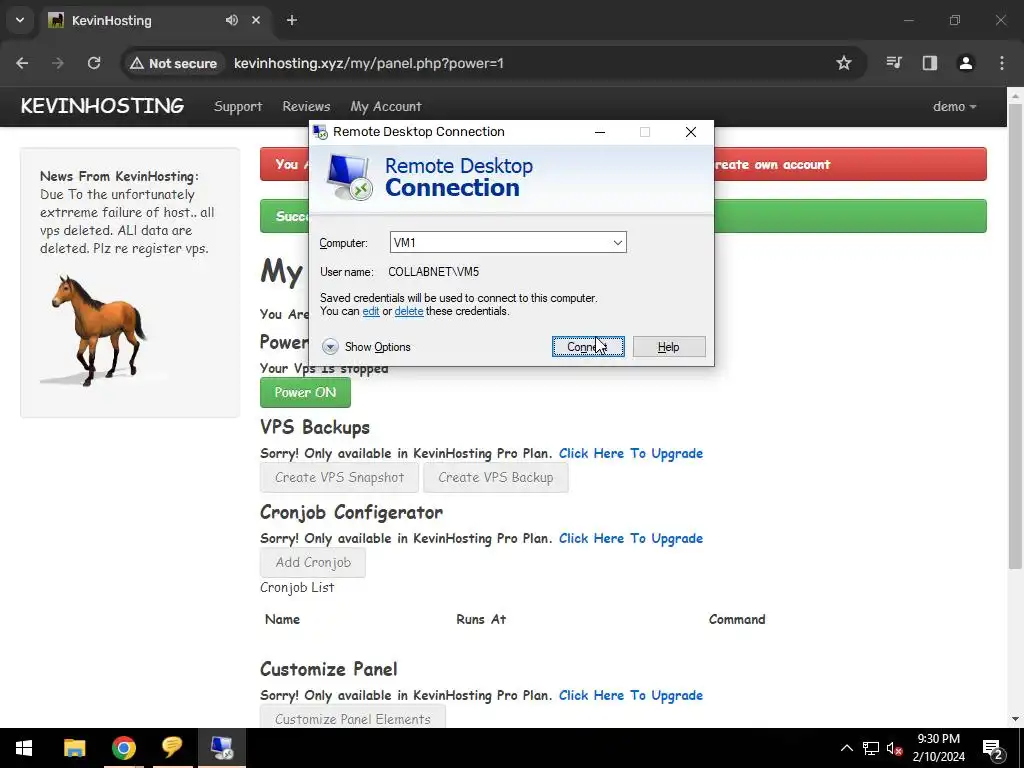Viewport: 1024px width, 768px height.
Task: Click Customize Panel Elements button
Action: (x=353, y=717)
